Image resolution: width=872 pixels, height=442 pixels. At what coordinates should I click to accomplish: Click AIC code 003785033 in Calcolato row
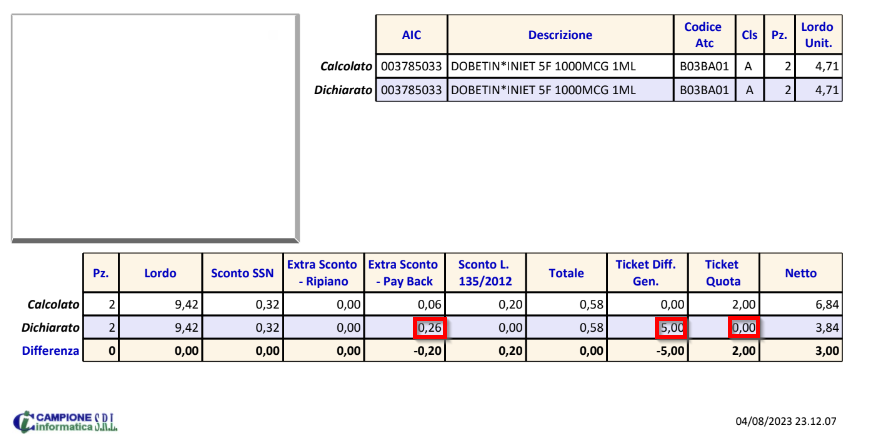tap(411, 67)
